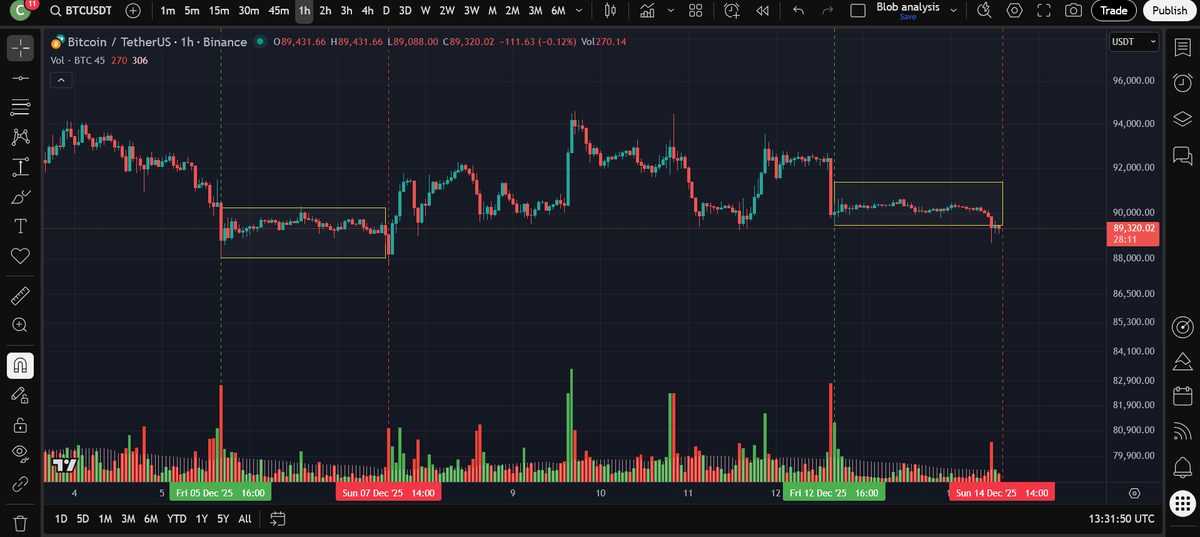Open the heart icons menu
Screen dimensions: 1200x537
point(20,256)
